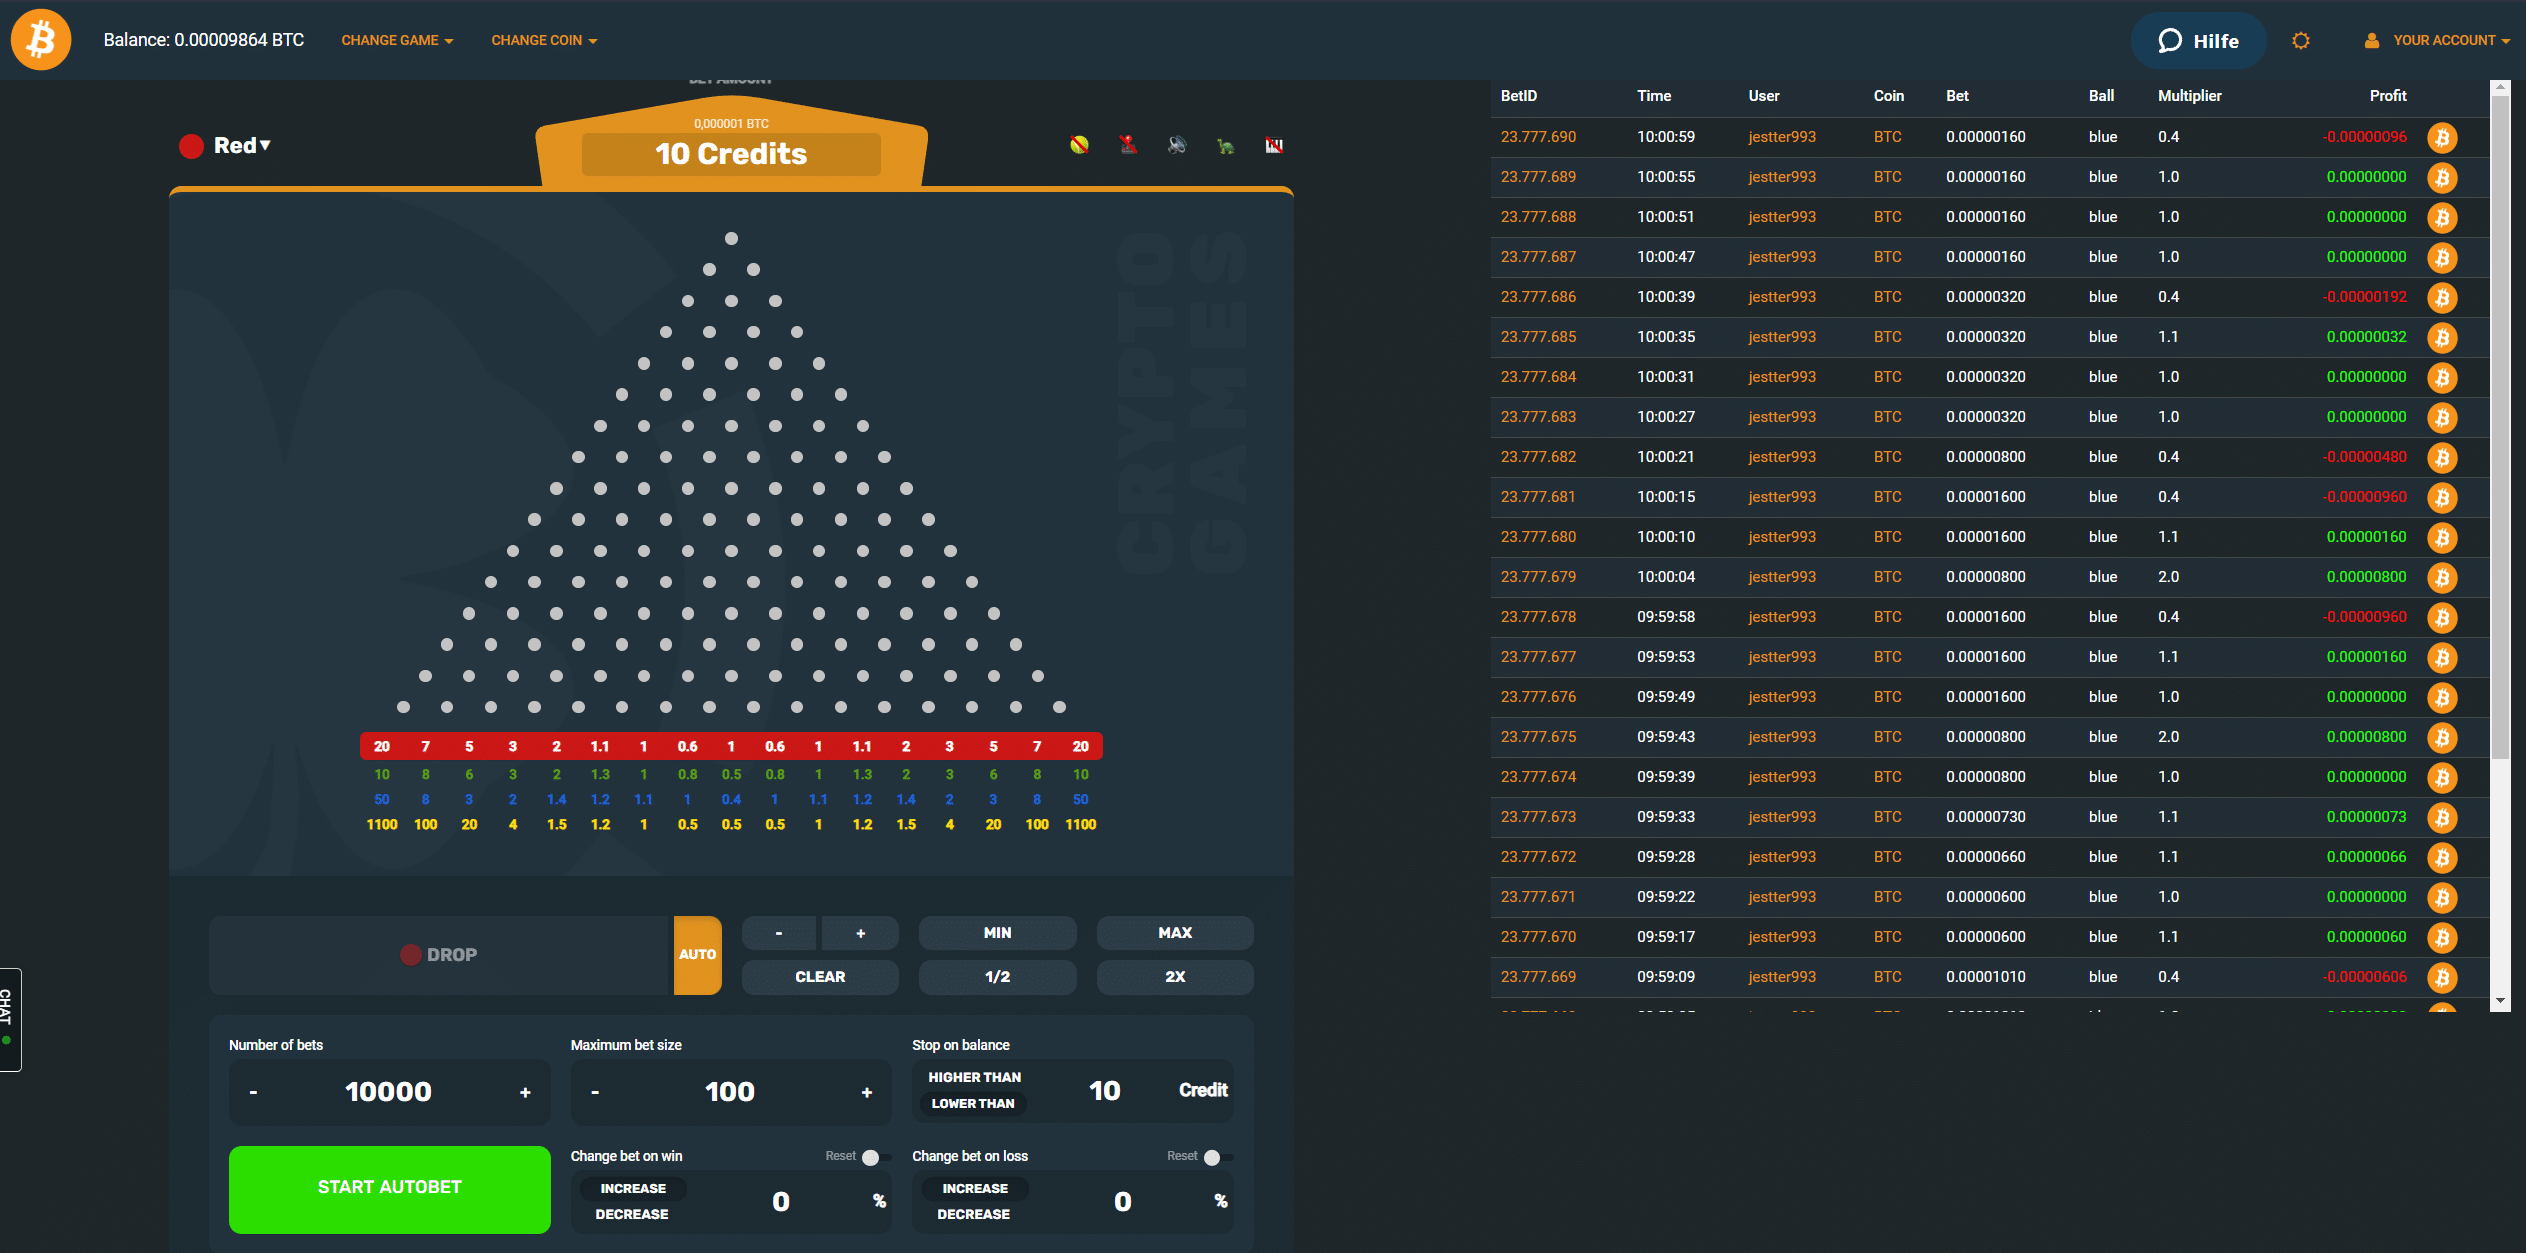The width and height of the screenshot is (2526, 1253).
Task: Decrease Number of bets with minus
Action: pos(253,1092)
